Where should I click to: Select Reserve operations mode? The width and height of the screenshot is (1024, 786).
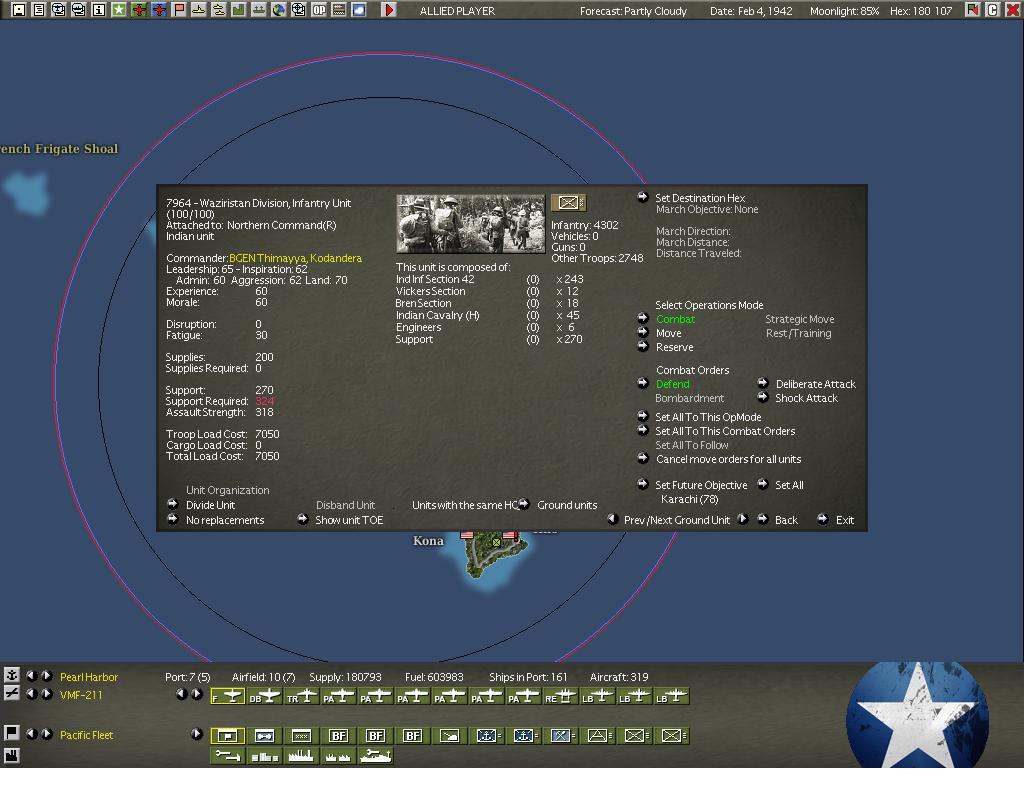[675, 347]
